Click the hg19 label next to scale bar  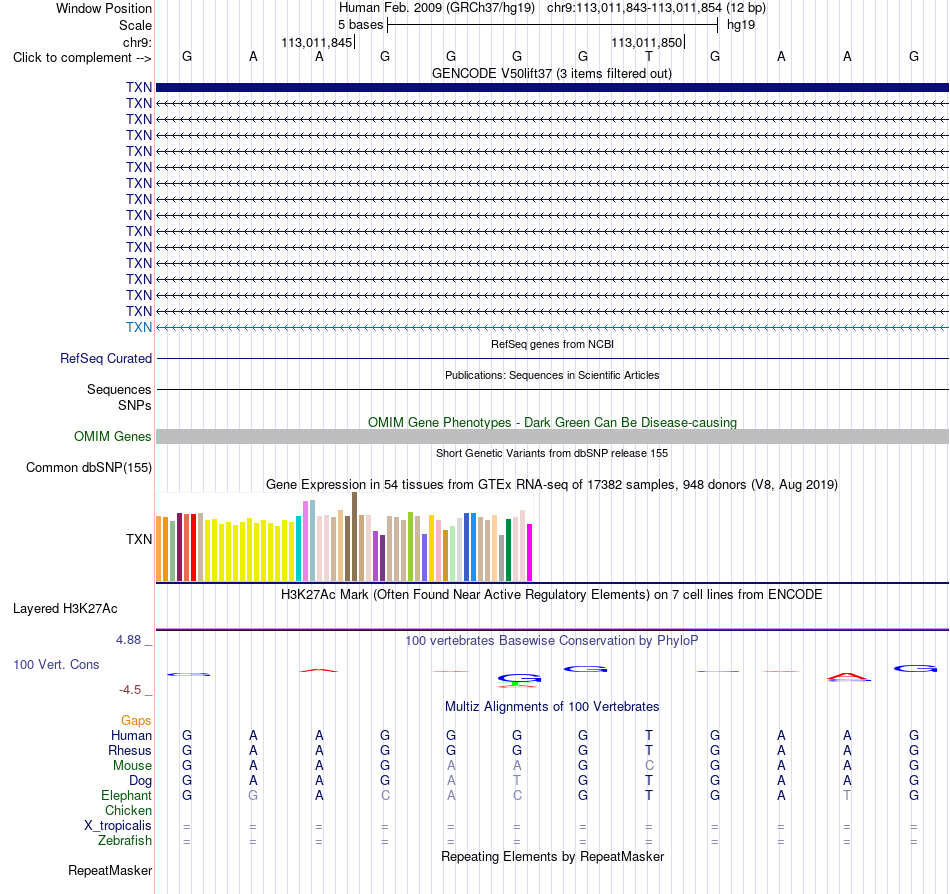(741, 25)
